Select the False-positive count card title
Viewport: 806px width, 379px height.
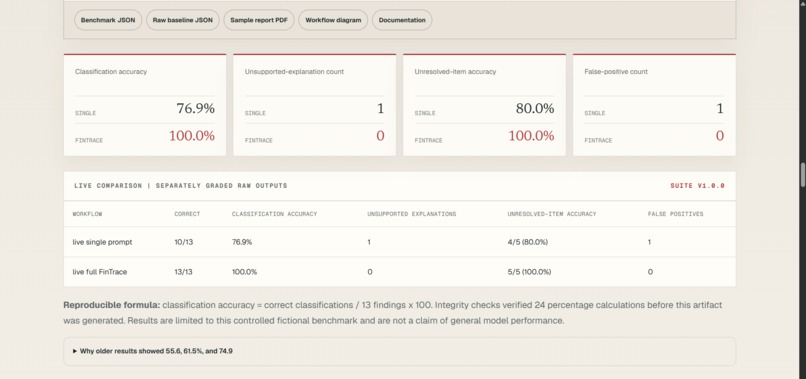pyautogui.click(x=616, y=71)
